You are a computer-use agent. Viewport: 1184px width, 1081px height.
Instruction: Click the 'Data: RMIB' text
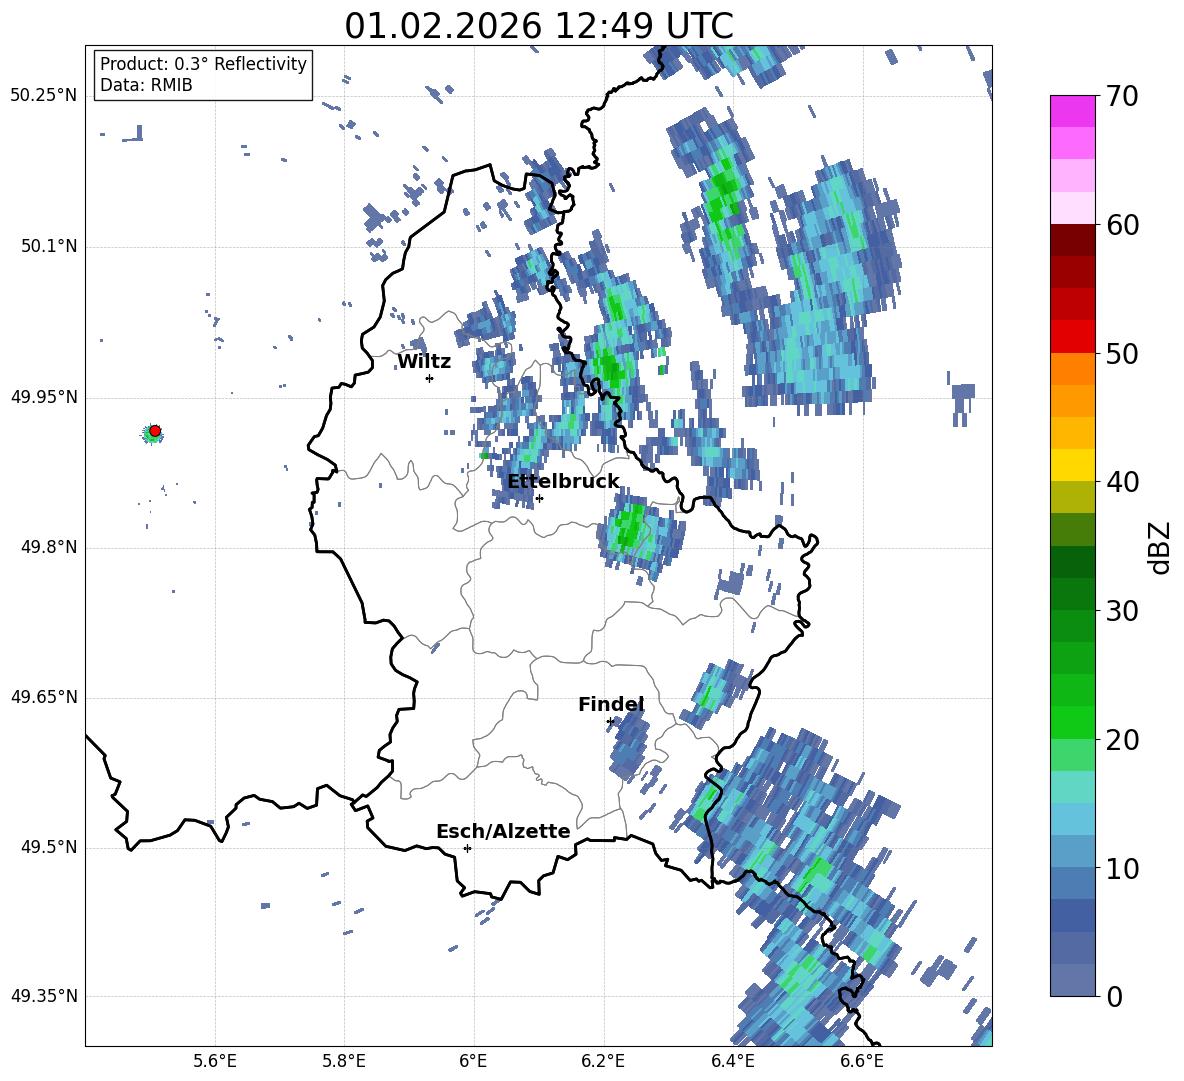(x=146, y=85)
